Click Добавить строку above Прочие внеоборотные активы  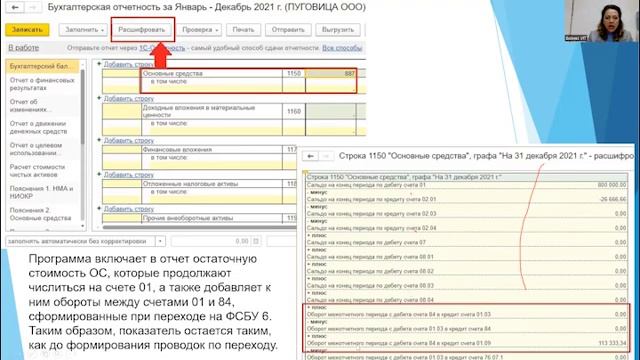coord(129,209)
